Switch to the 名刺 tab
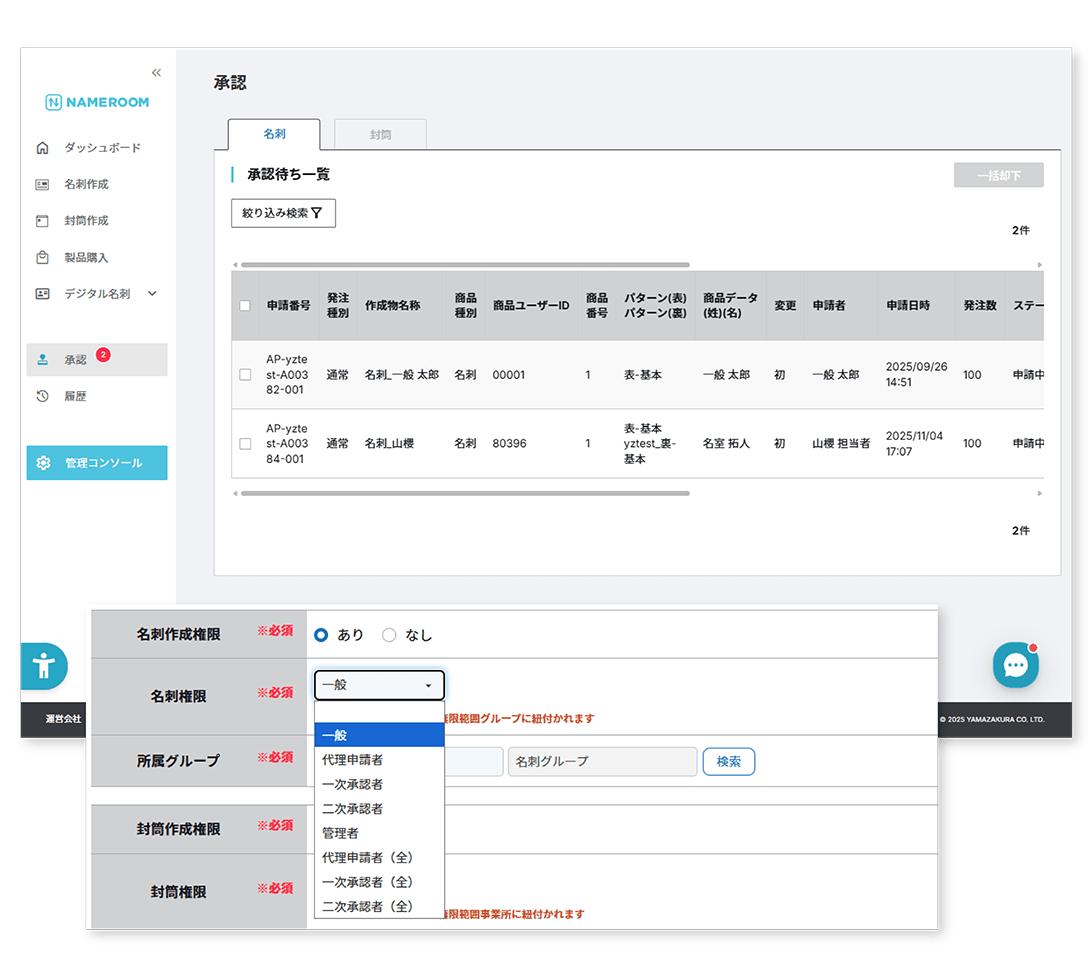 point(274,134)
